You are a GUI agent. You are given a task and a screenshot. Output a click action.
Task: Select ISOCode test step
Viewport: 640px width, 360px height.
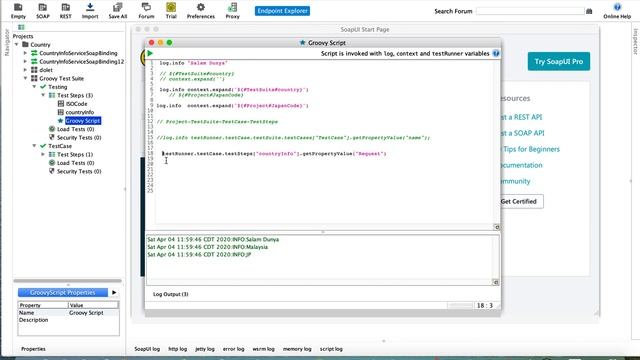click(x=76, y=104)
